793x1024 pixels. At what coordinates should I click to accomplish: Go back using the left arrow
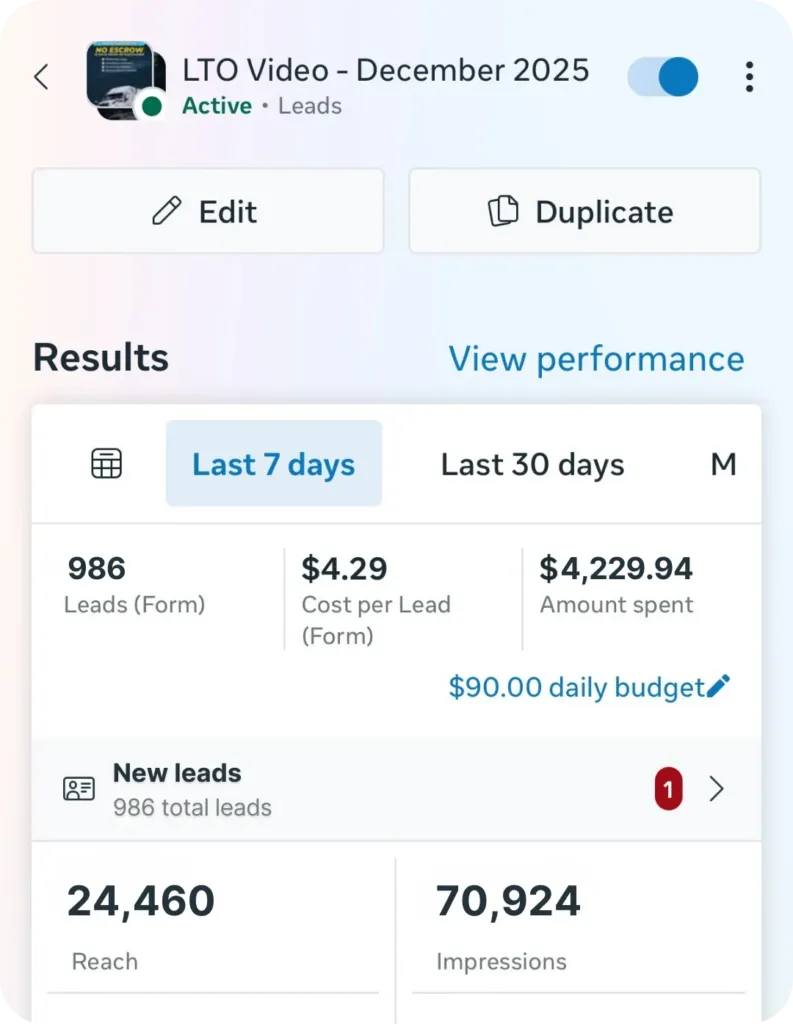tap(41, 77)
